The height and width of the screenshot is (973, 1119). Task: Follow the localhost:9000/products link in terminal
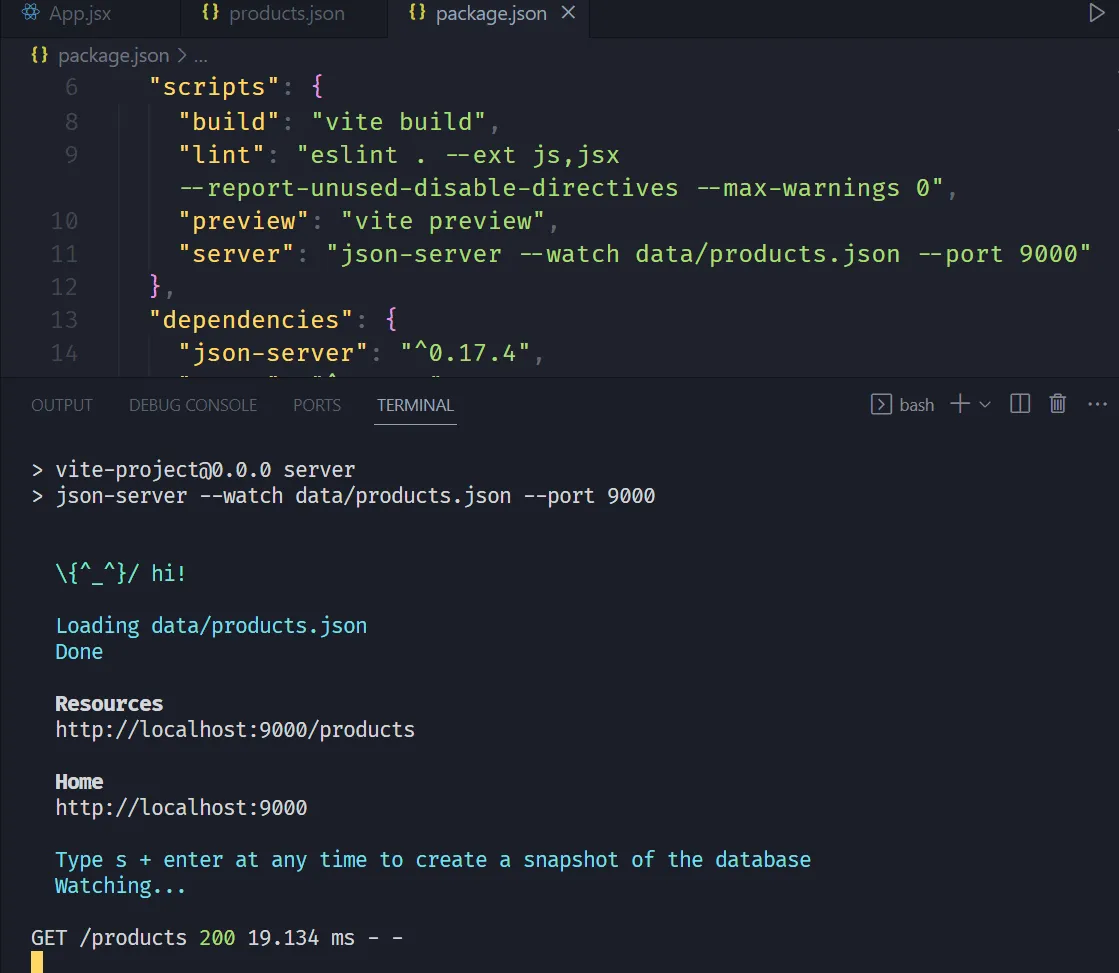click(x=235, y=730)
